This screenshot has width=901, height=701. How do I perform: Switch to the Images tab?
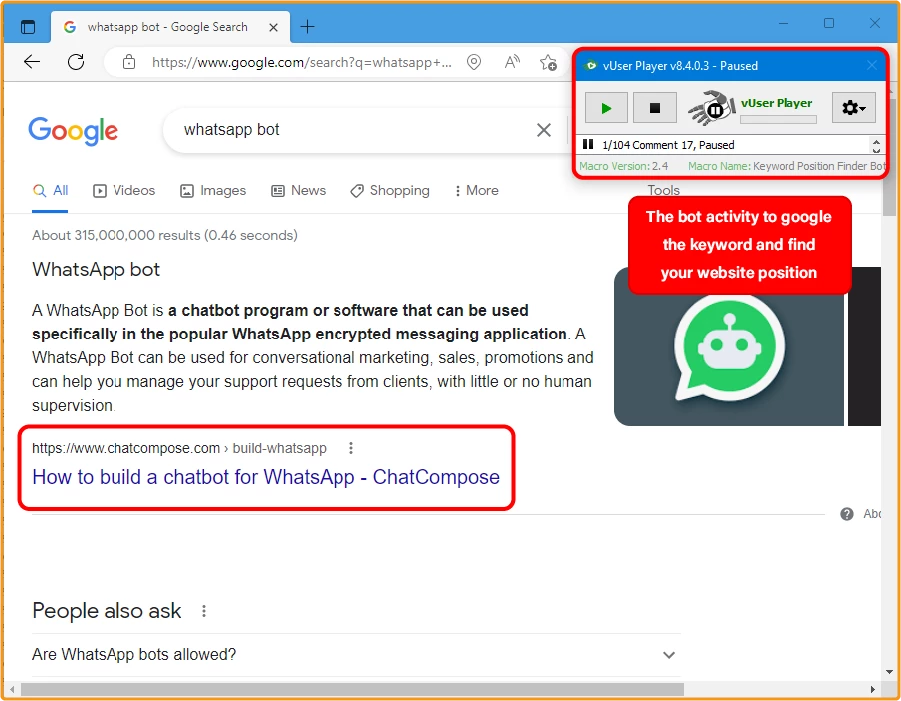(213, 191)
